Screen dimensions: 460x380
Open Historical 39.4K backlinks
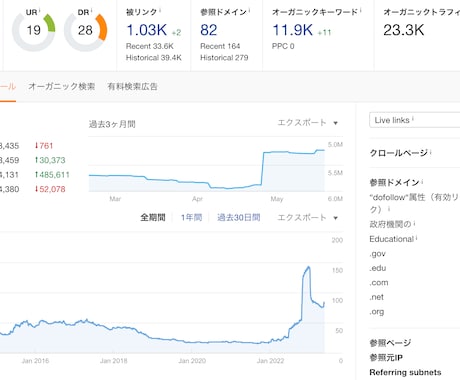pyautogui.click(x=154, y=58)
